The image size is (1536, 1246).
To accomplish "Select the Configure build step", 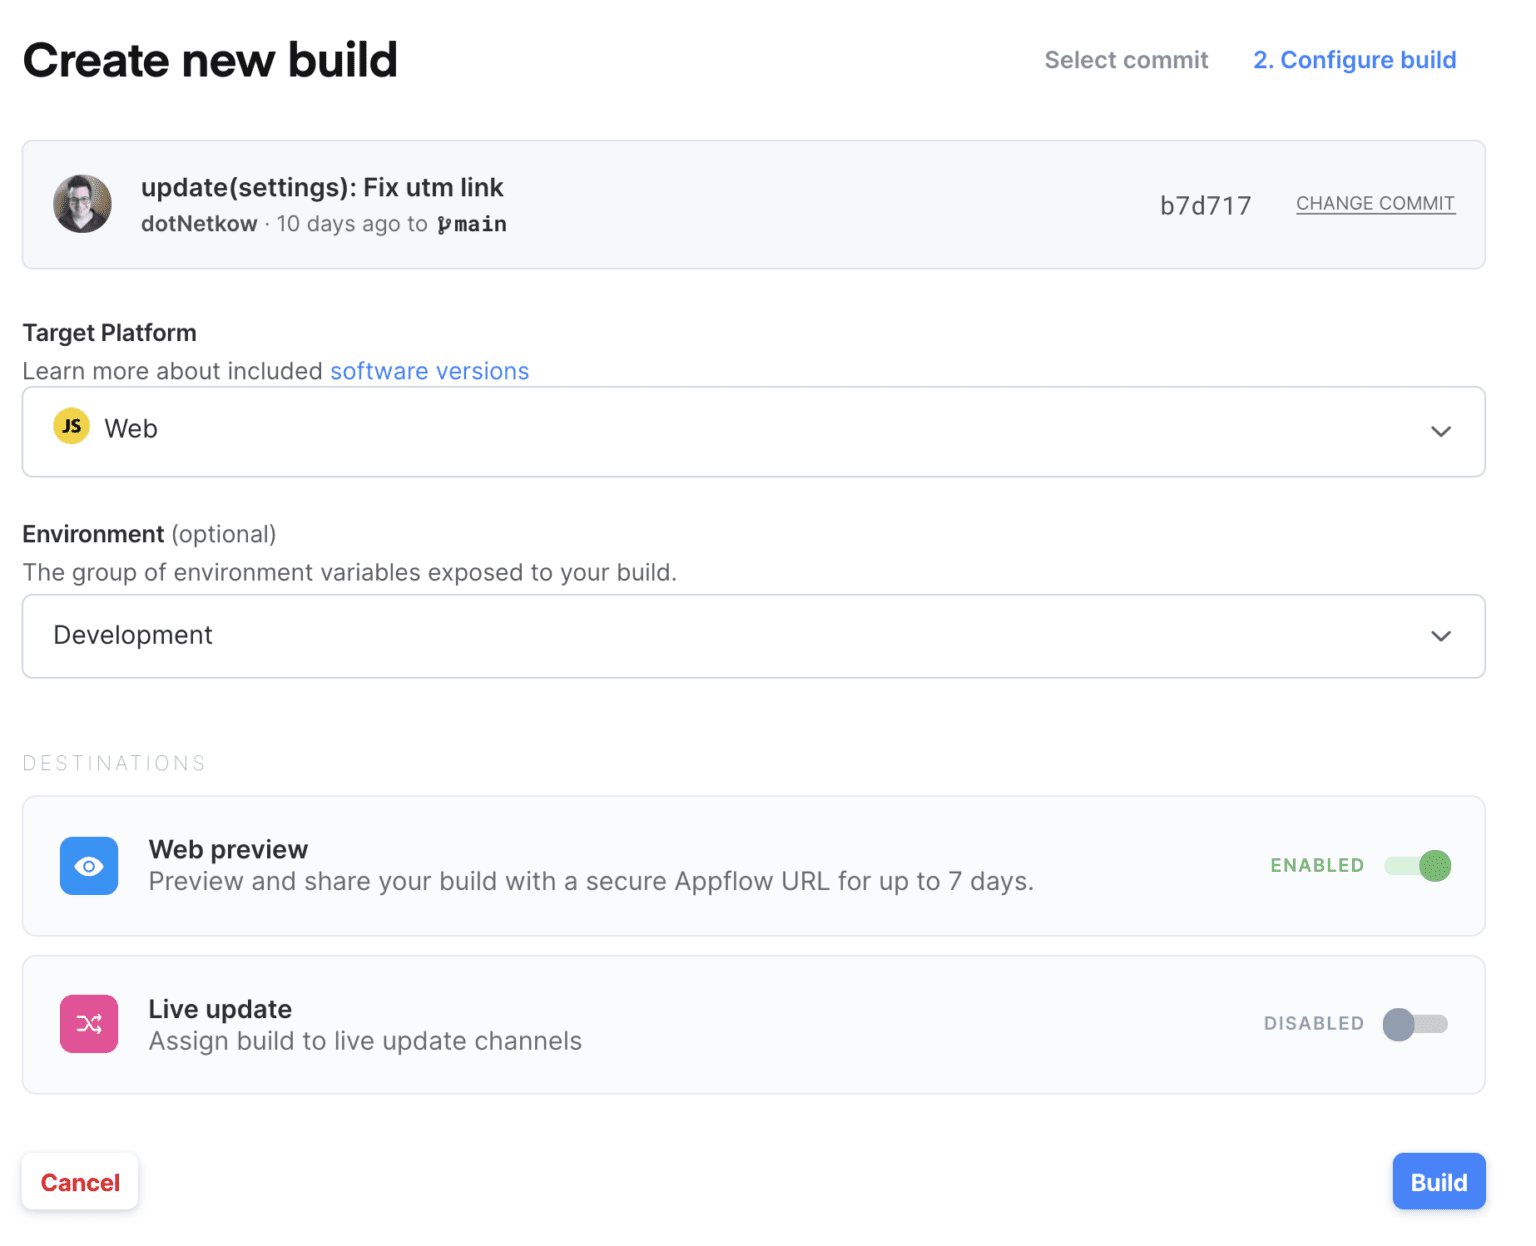I will tap(1354, 60).
